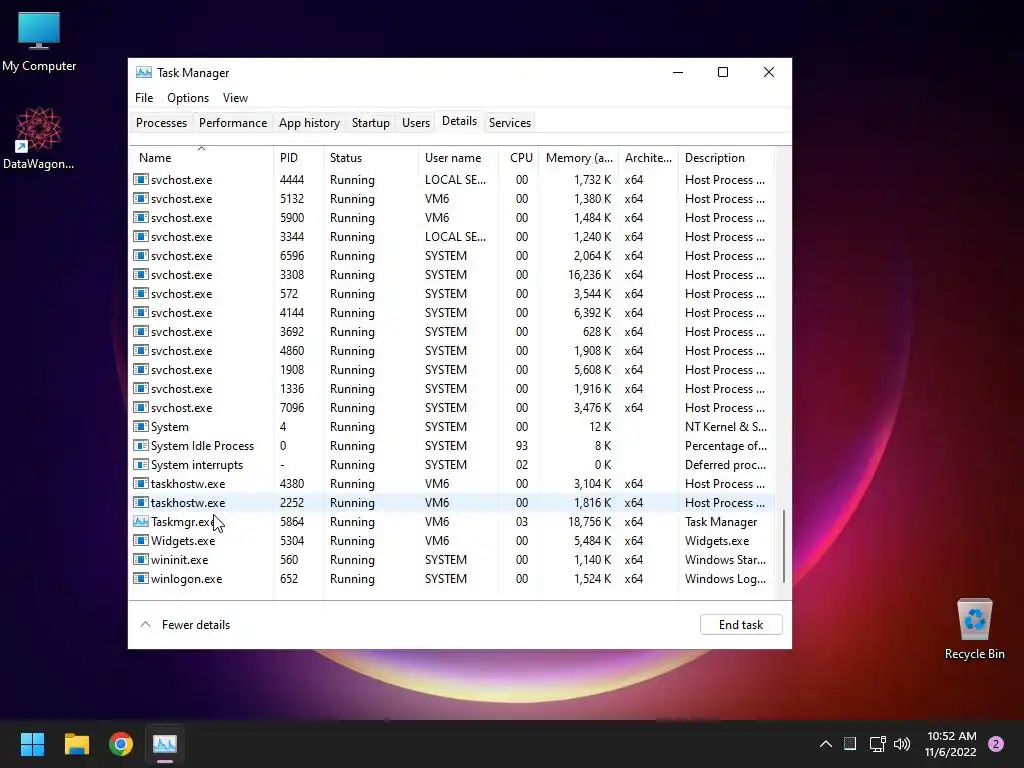Open My Computer desktop icon
1024x768 pixels.
point(39,40)
